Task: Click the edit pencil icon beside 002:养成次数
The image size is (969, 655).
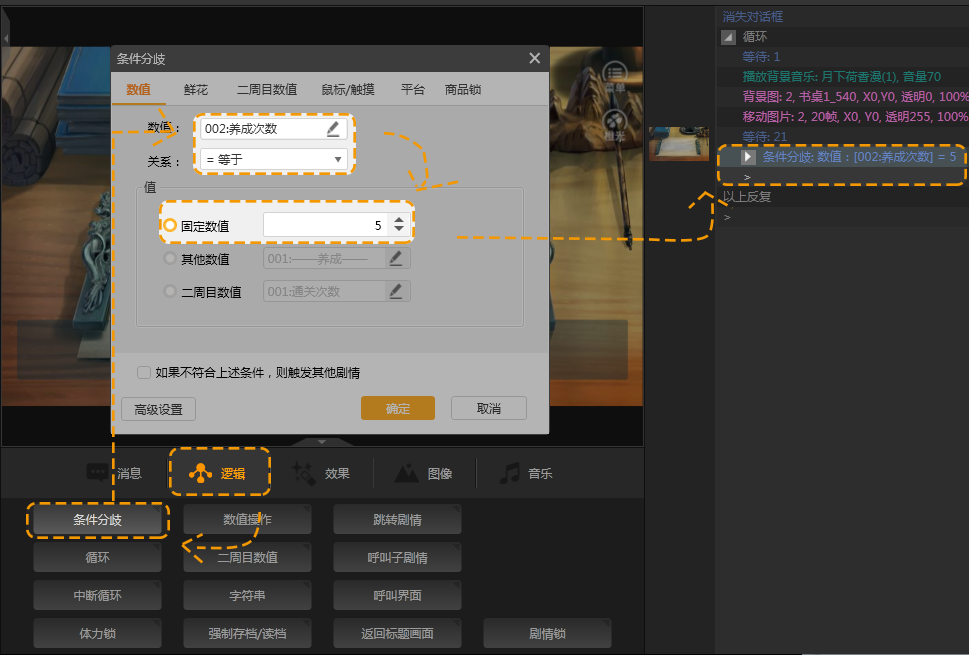Action: pyautogui.click(x=333, y=128)
